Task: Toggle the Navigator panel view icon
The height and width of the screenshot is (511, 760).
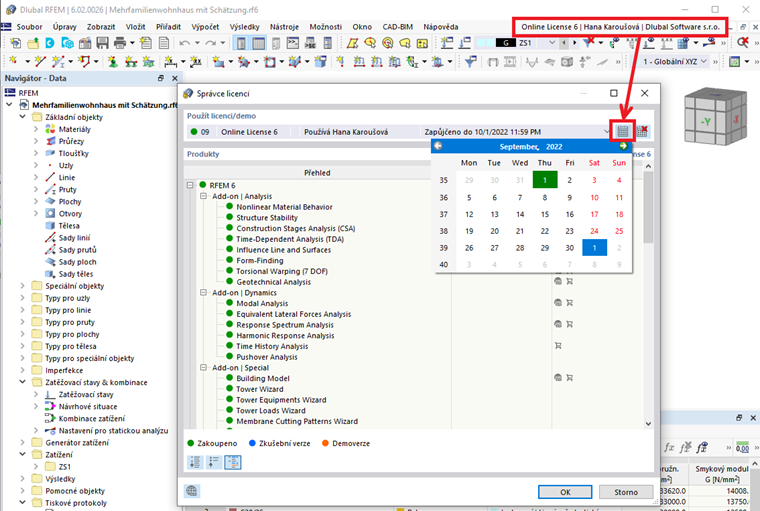Action: pyautogui.click(x=240, y=43)
